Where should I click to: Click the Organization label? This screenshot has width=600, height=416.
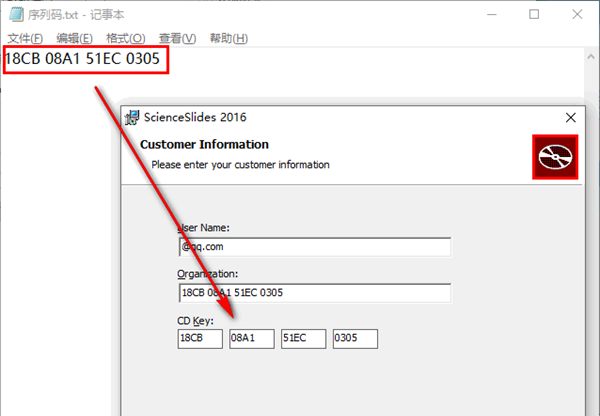[x=207, y=274]
